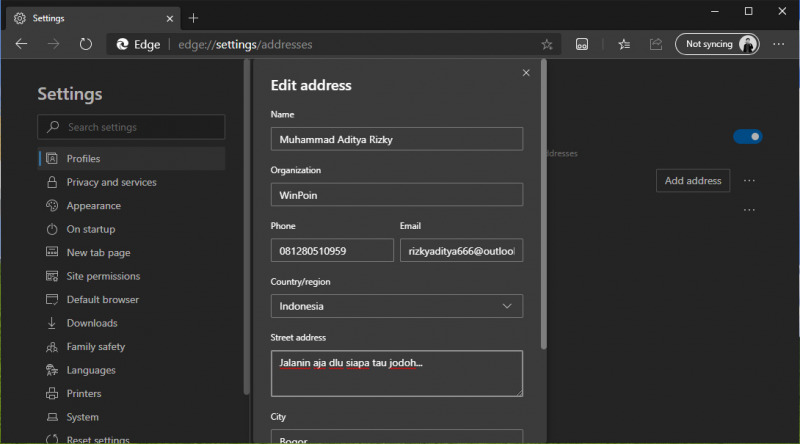The height and width of the screenshot is (444, 800).
Task: Click the Back navigation arrow
Action: 22,44
